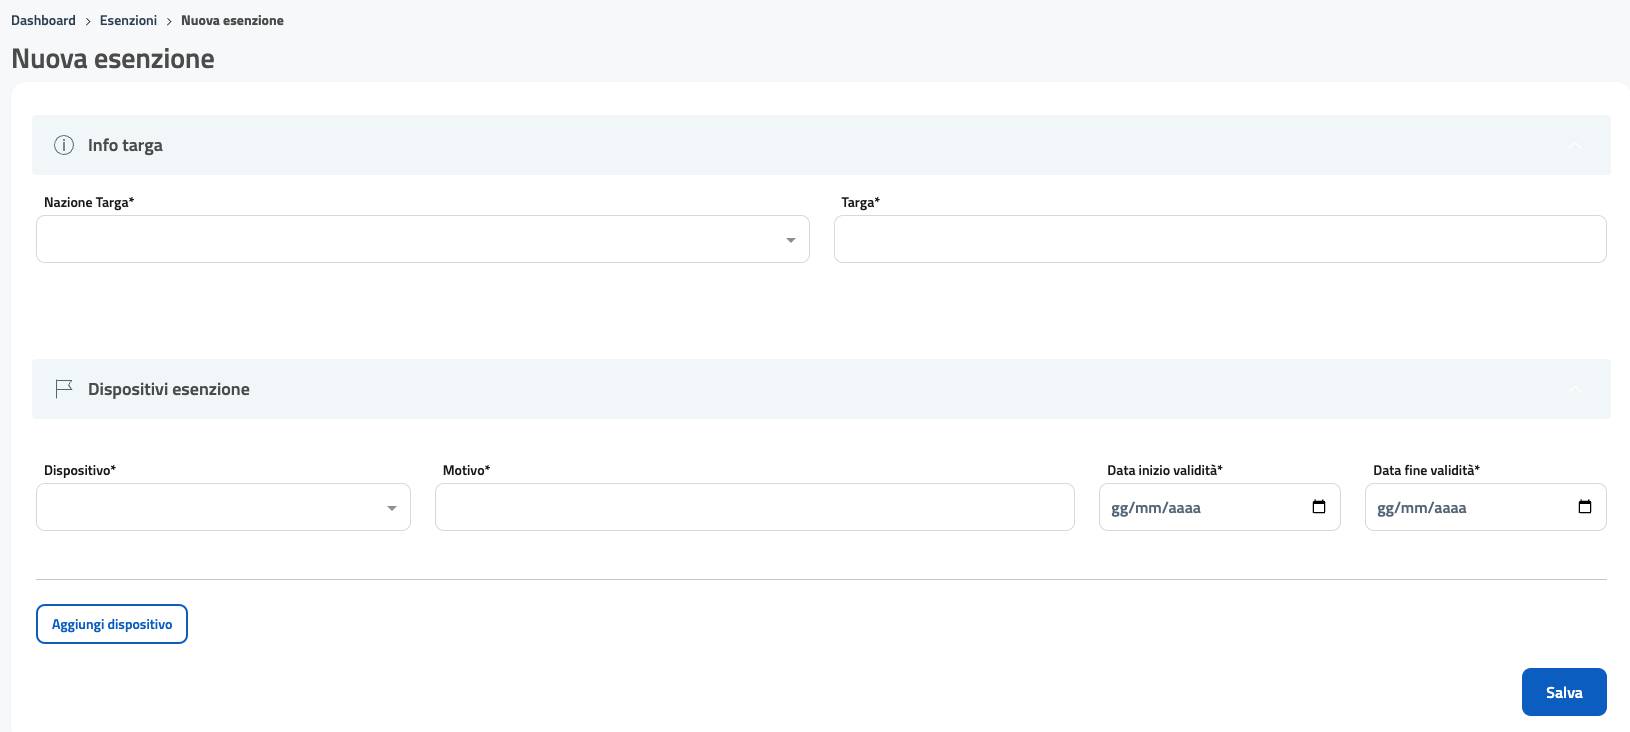
Task: Focus the Data fine validità date field
Action: pyautogui.click(x=1465, y=507)
